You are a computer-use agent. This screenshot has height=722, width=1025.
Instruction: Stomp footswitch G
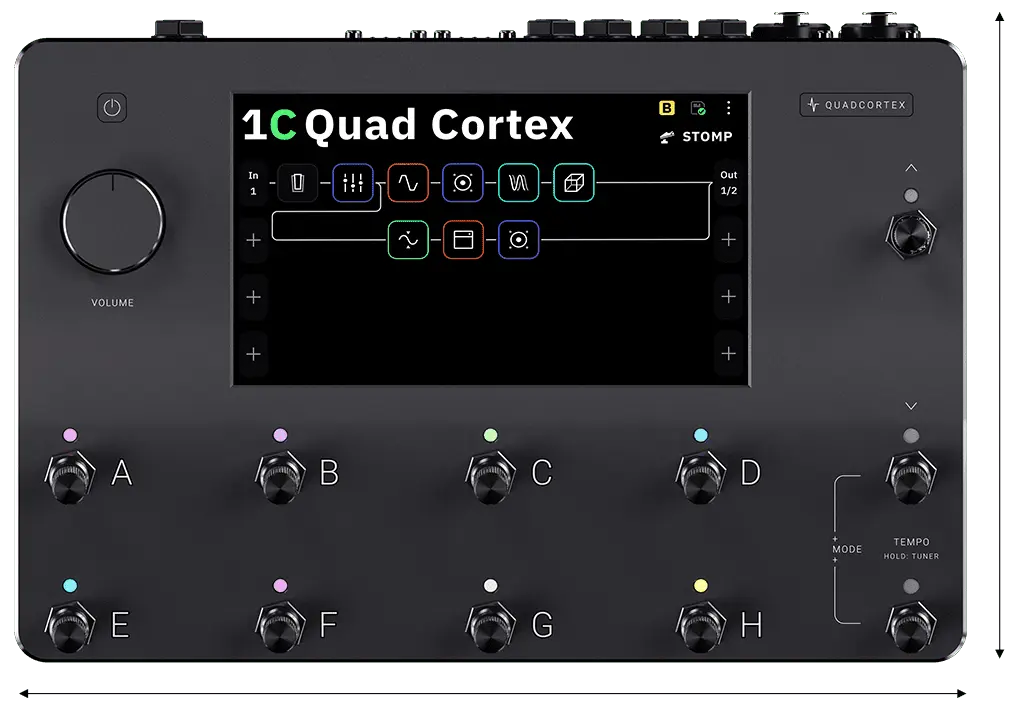(x=491, y=628)
